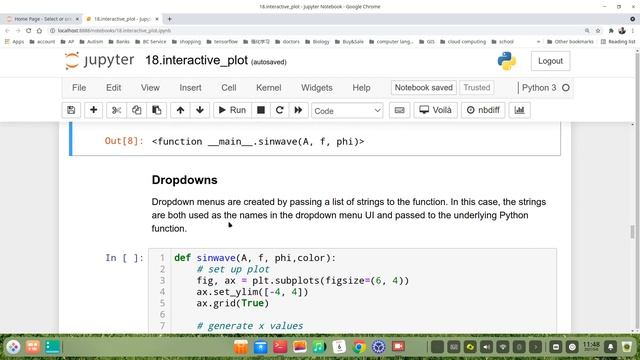
Task: Reload the page
Action: (28, 31)
